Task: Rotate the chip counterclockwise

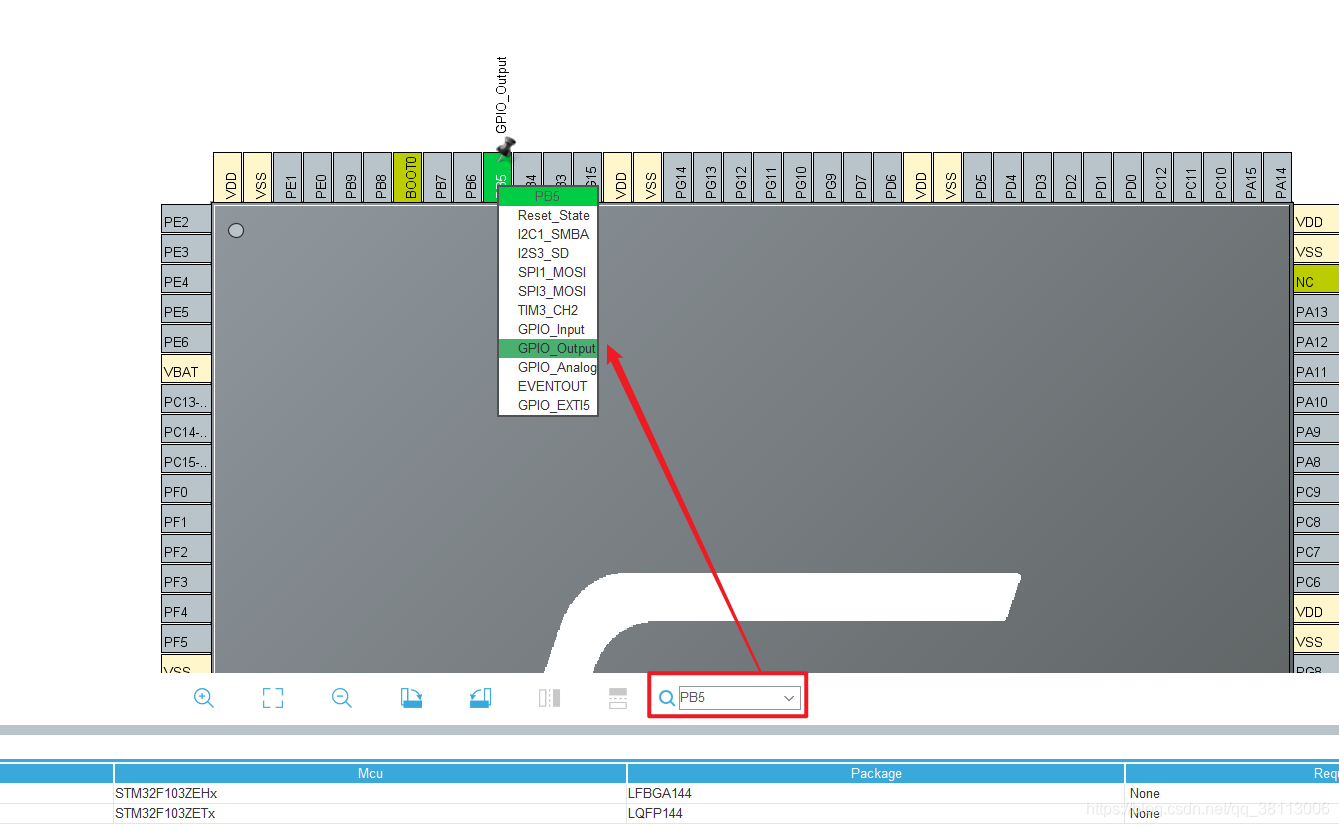Action: click(x=480, y=697)
